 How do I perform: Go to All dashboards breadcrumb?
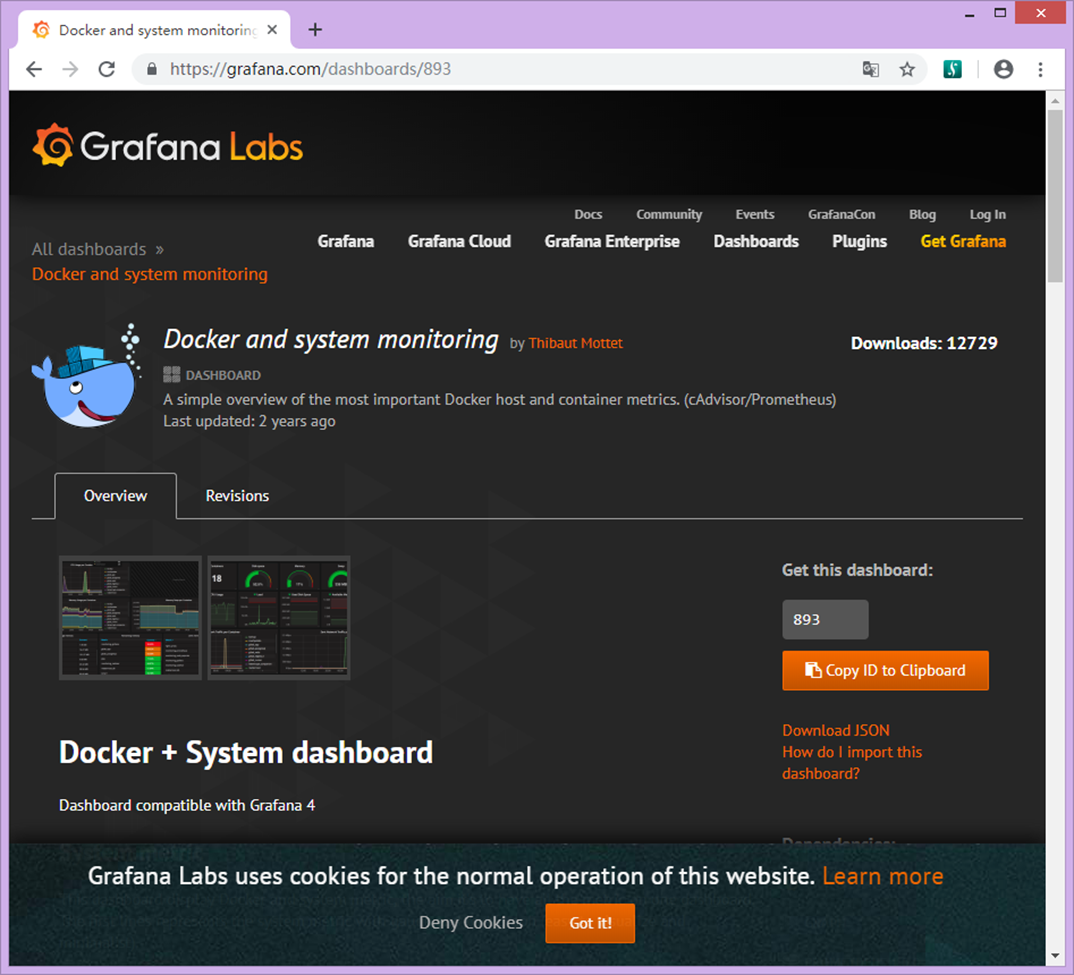89,249
